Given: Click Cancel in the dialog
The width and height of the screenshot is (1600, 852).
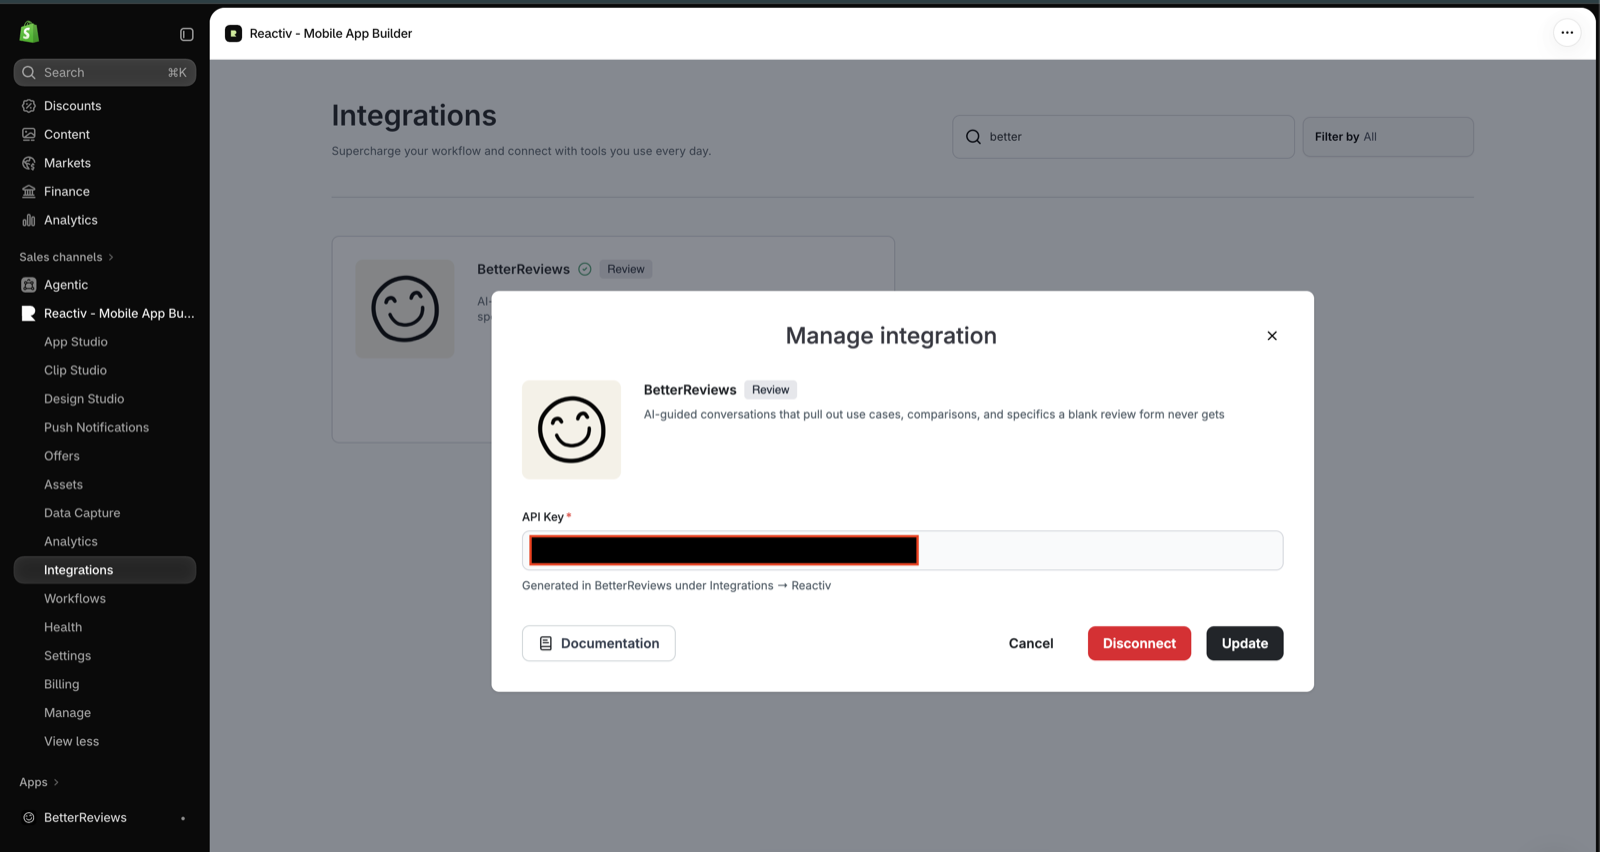Looking at the screenshot, I should point(1031,643).
